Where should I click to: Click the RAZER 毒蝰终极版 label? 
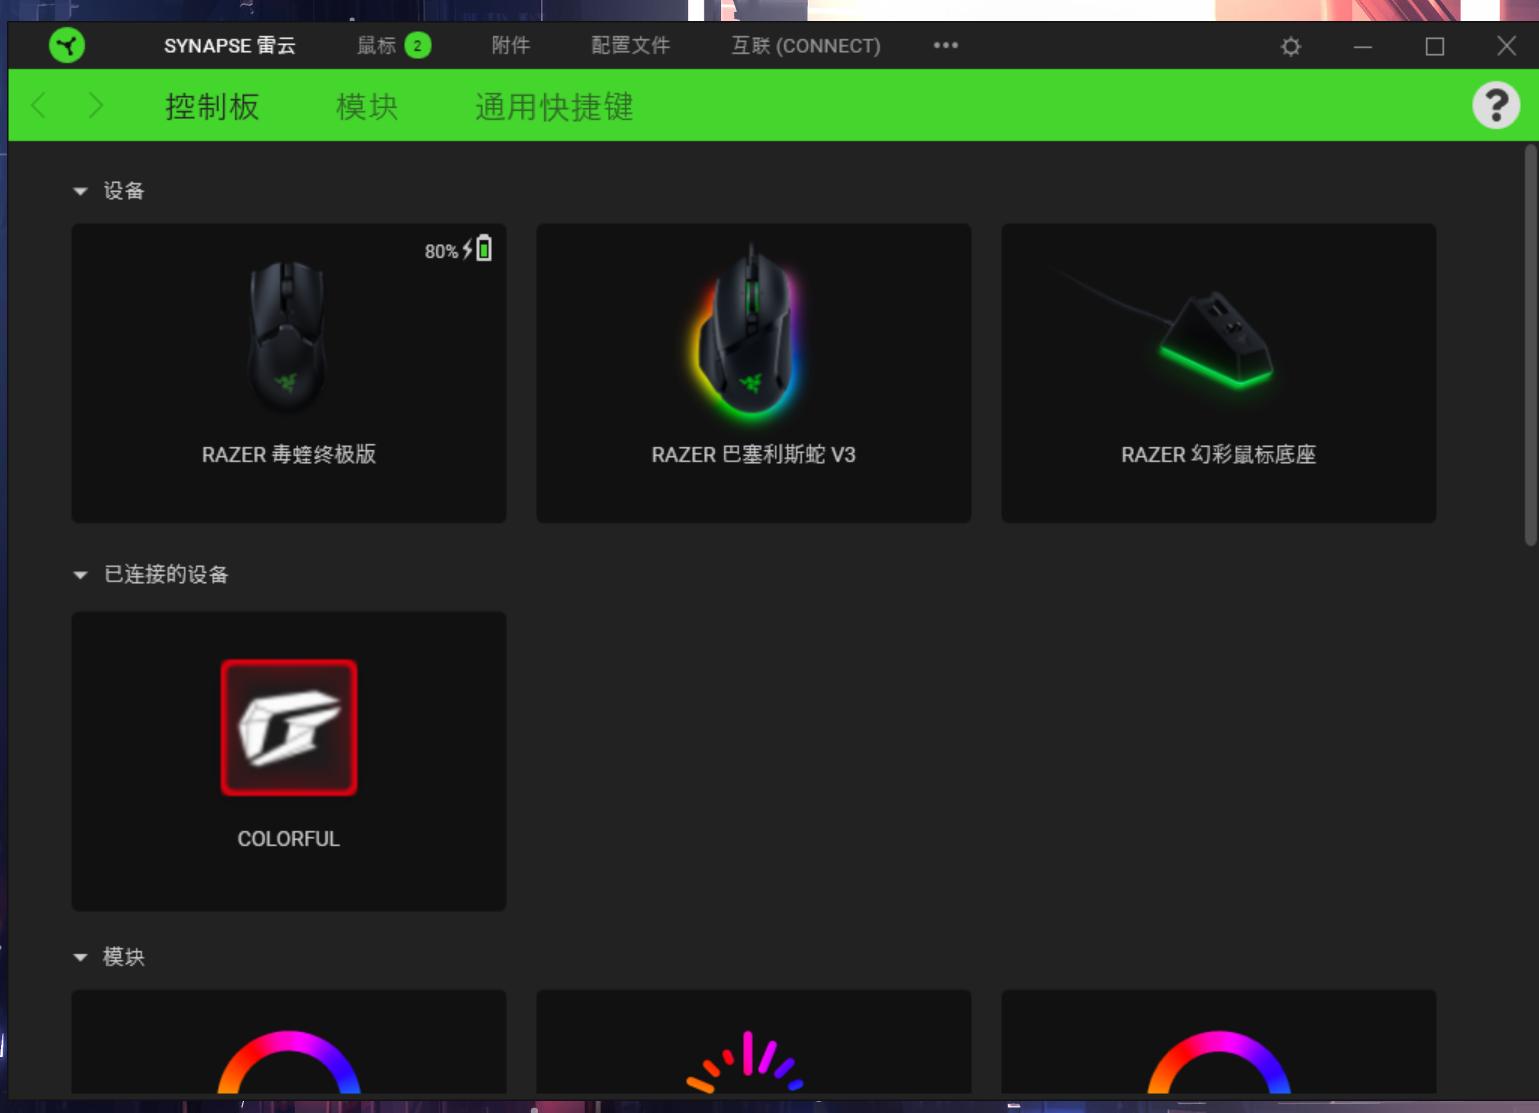[289, 454]
